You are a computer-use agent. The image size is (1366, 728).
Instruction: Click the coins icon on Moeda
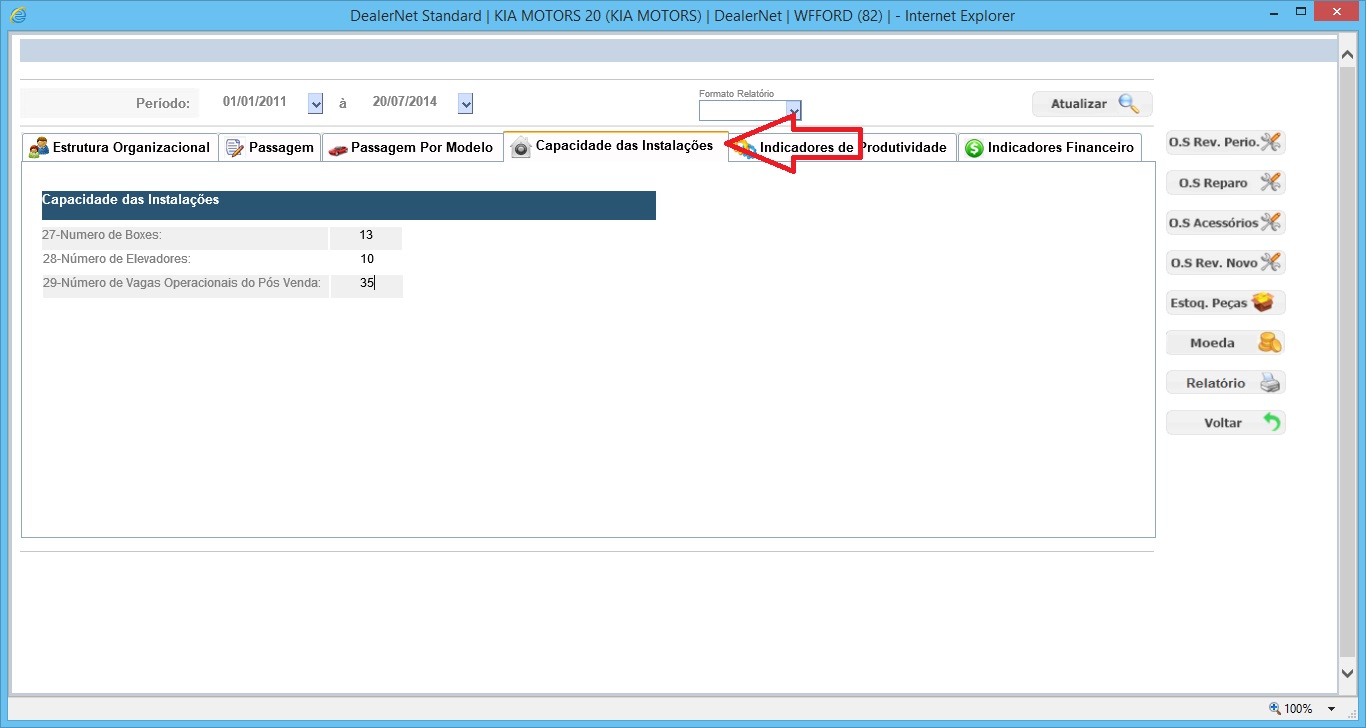tap(1270, 342)
